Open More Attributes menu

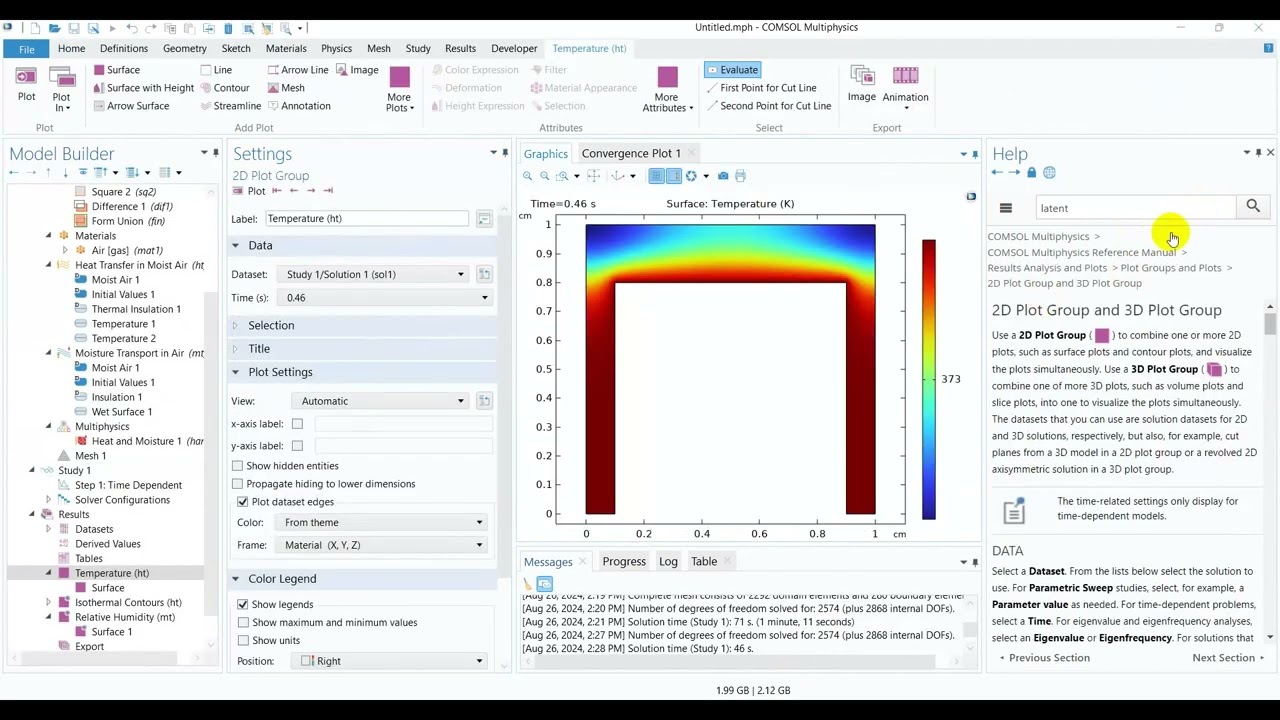(667, 90)
